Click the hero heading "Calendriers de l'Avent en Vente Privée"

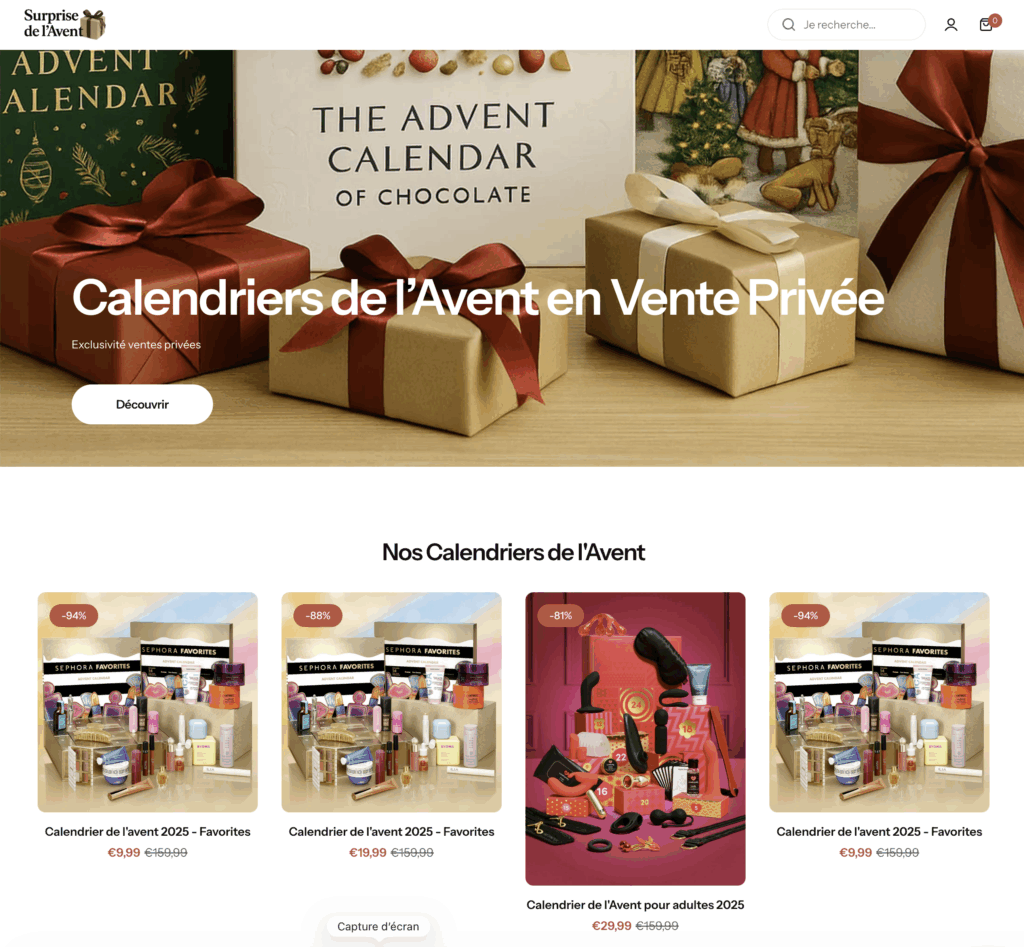(x=477, y=298)
